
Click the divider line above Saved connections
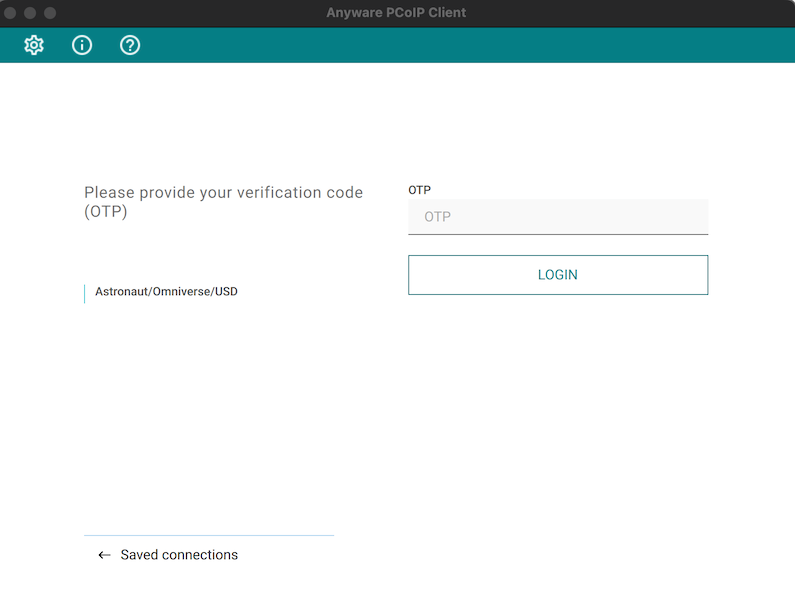(208, 535)
